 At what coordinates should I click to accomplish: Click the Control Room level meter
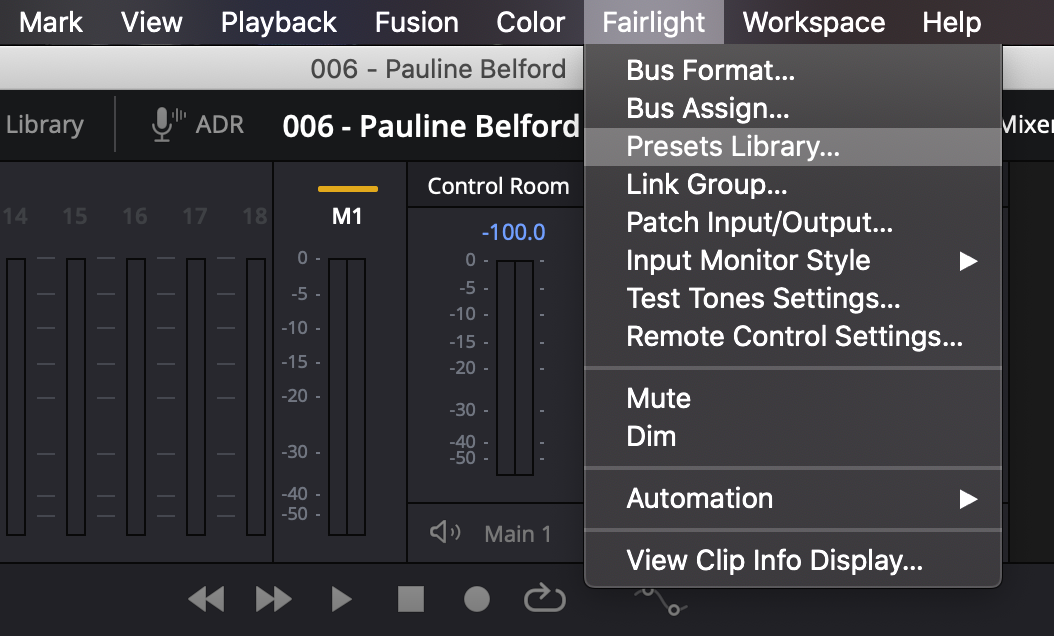pyautogui.click(x=515, y=368)
